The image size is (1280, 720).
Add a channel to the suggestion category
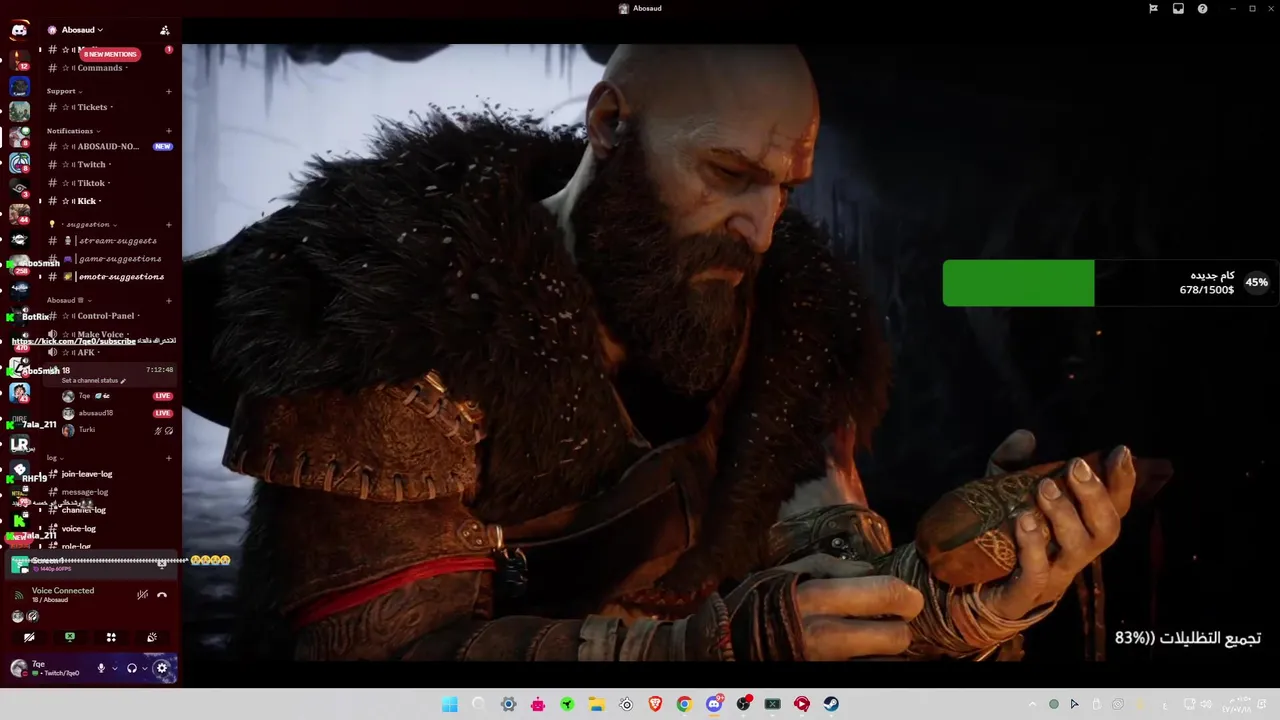click(x=168, y=224)
